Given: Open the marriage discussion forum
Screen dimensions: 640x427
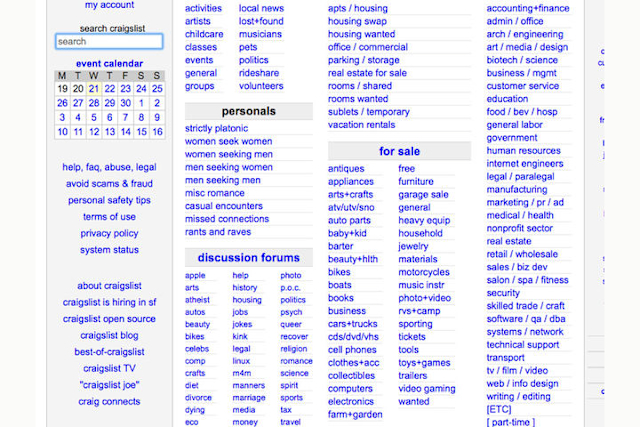Looking at the screenshot, I should coord(249,398).
